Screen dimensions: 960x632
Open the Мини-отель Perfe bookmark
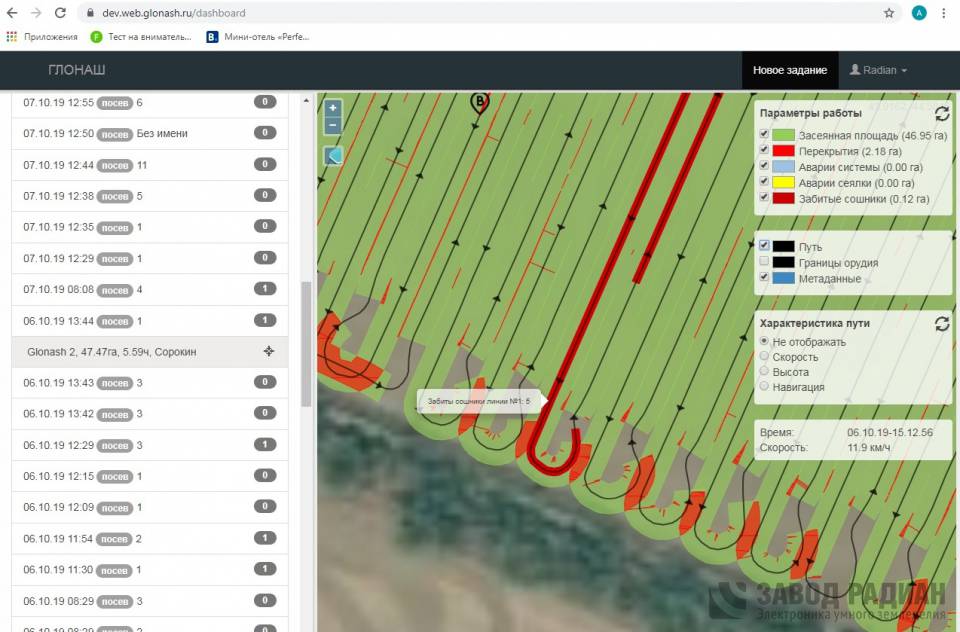258,37
